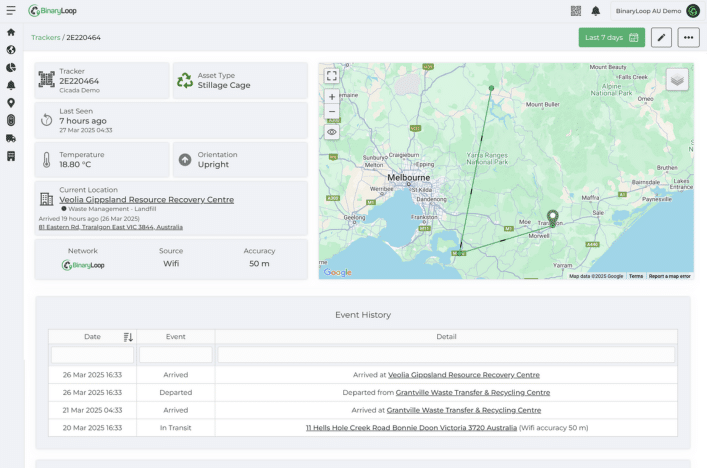
Task: Open the tracker device icon in sidebar
Action: click(x=11, y=120)
